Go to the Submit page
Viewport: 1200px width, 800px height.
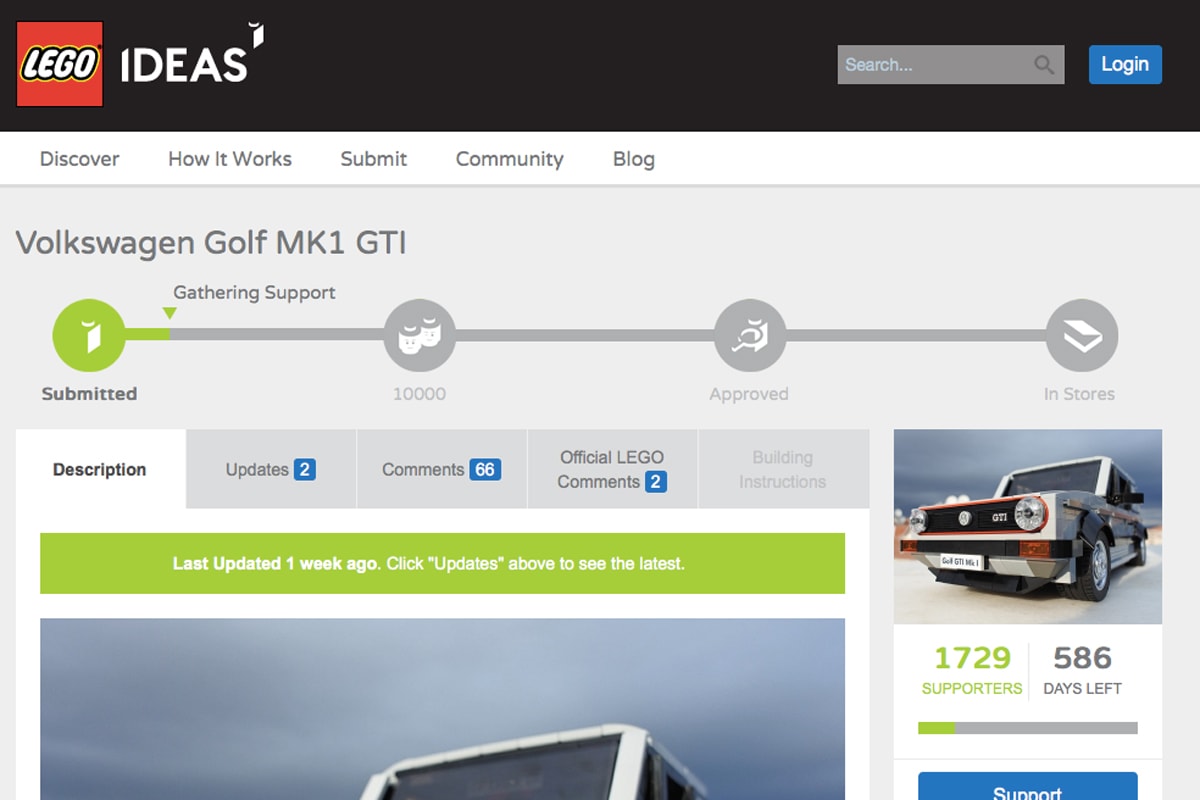pos(373,159)
